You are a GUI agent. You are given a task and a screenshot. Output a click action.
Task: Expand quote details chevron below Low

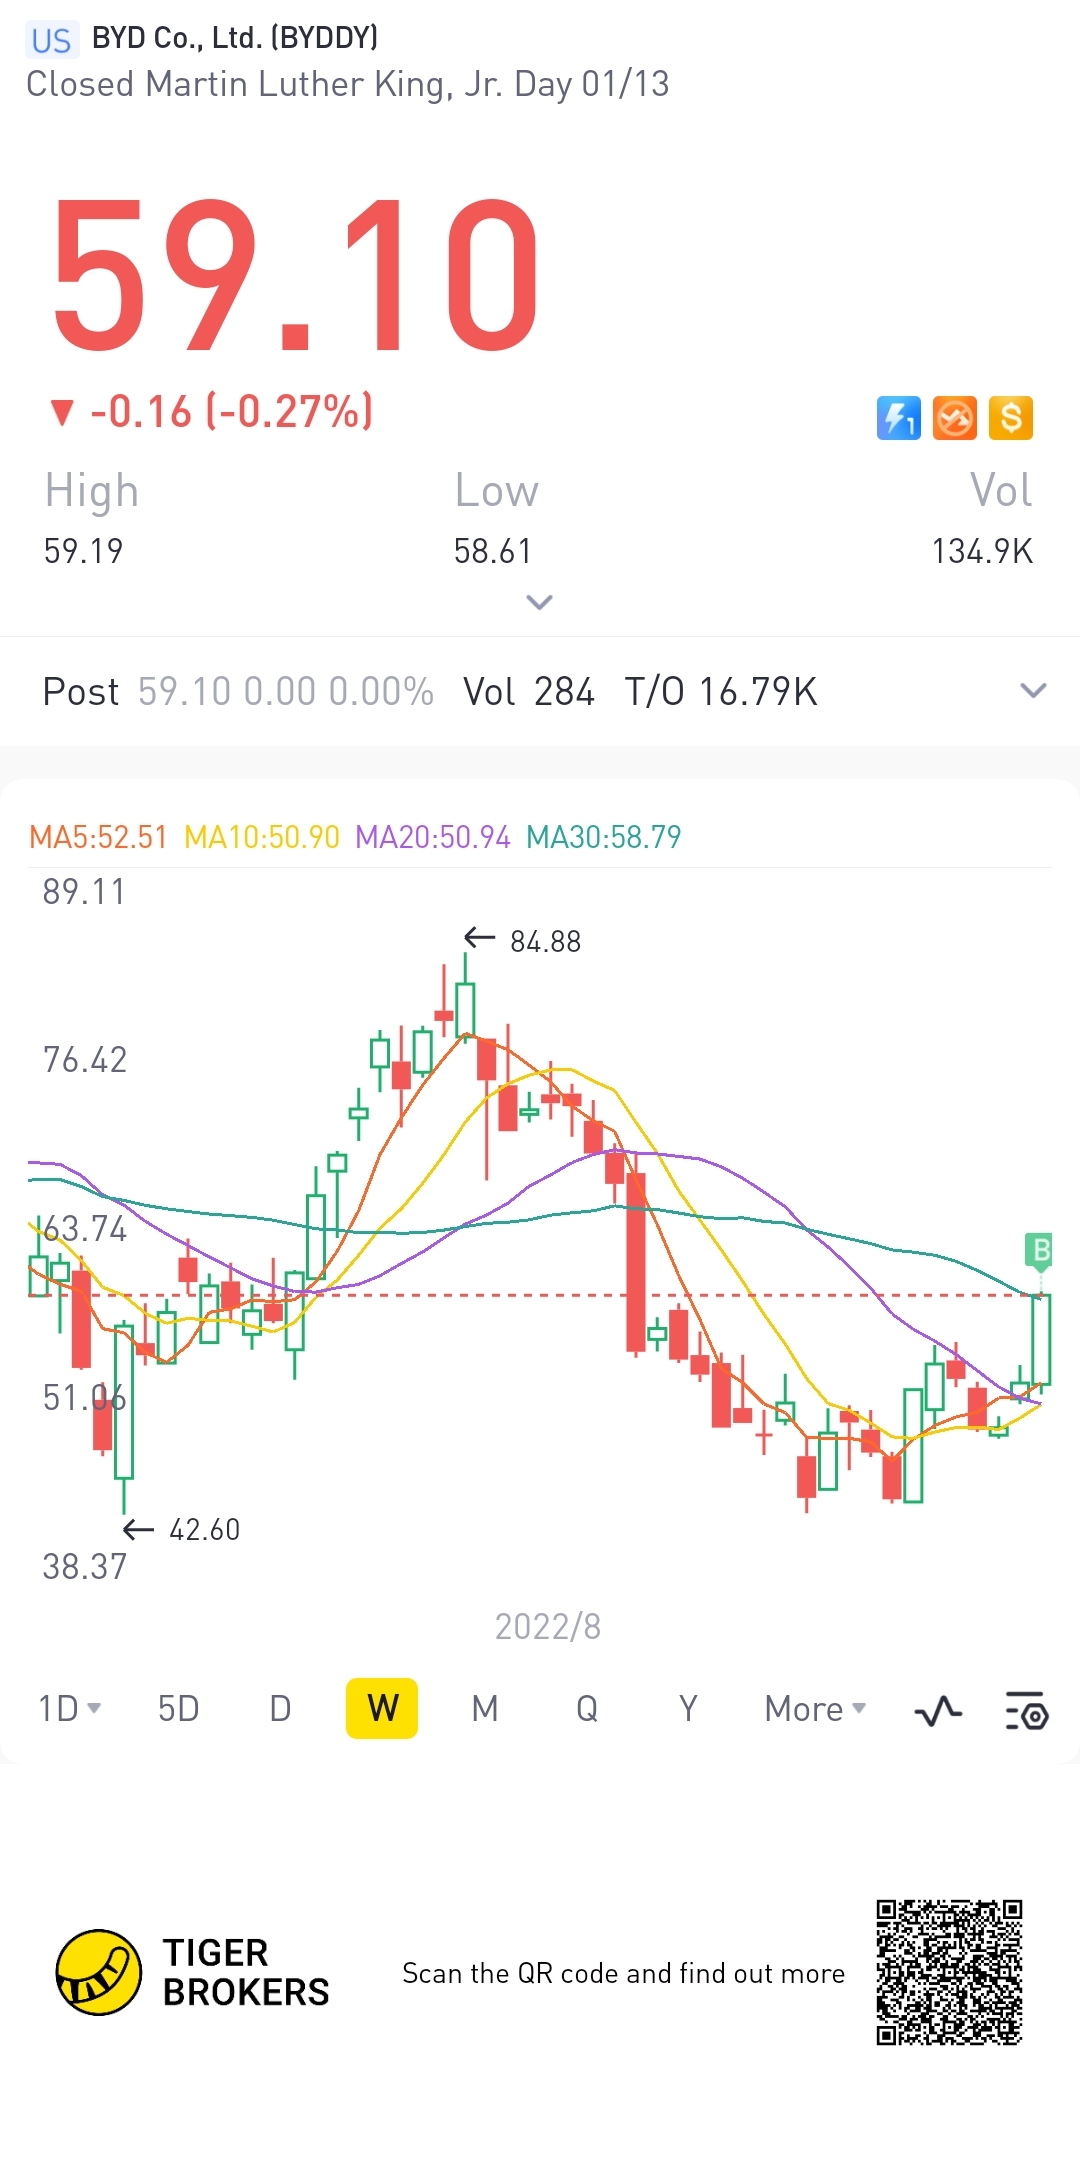click(539, 602)
